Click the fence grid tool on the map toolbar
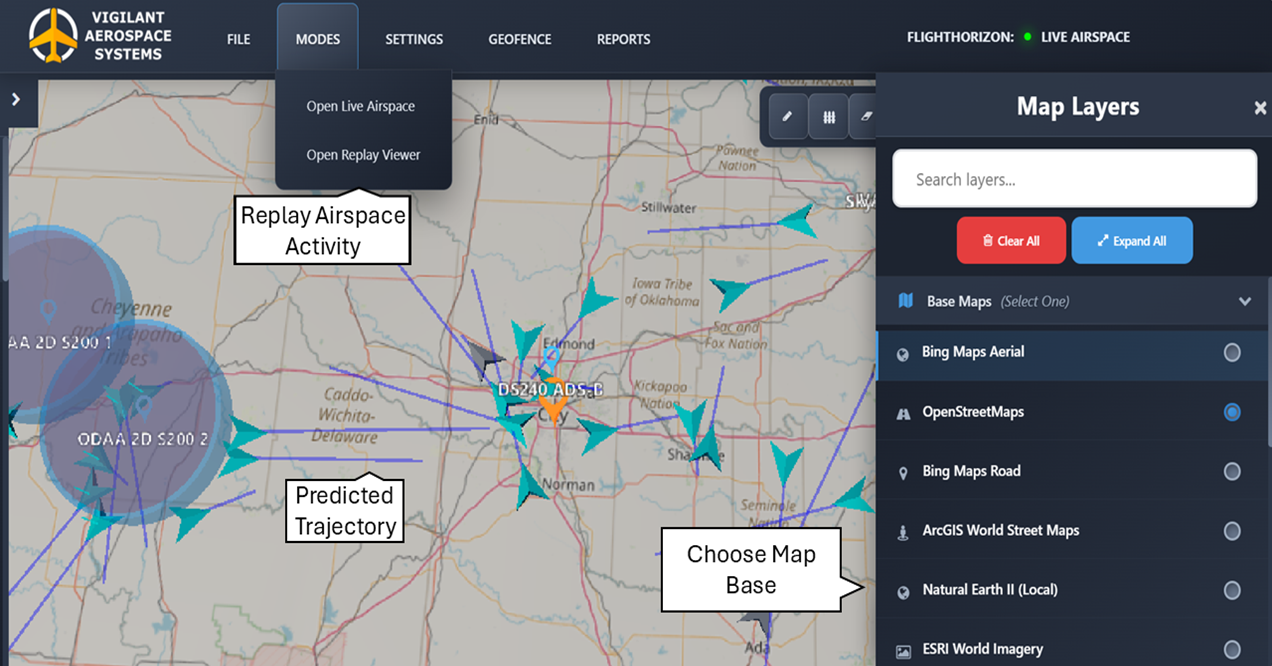Screen dimensions: 1272x666 click(828, 116)
